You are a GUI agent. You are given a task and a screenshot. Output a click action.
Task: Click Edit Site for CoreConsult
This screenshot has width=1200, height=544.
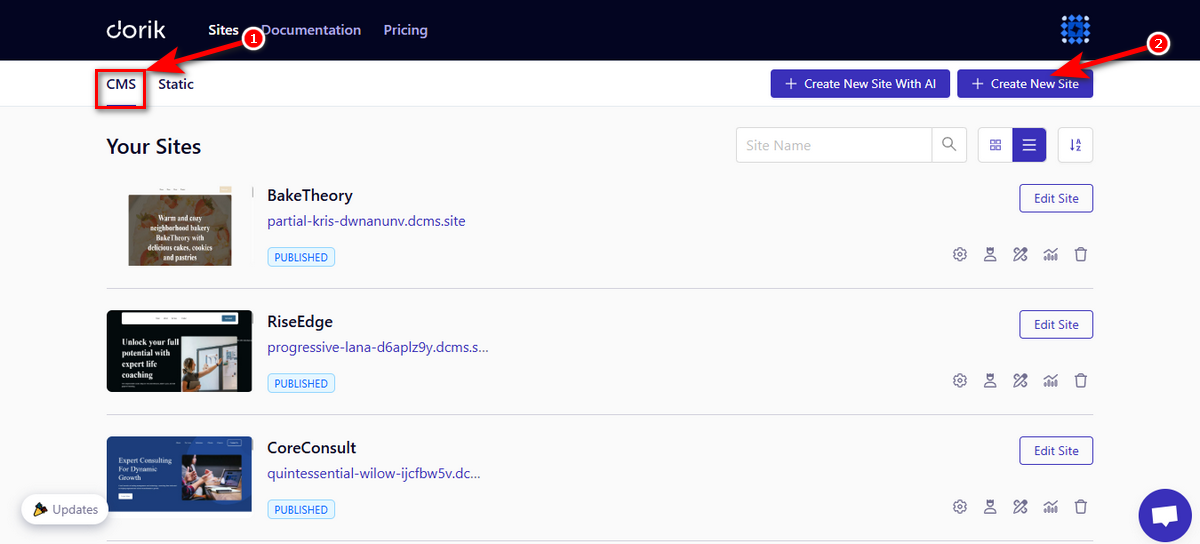pyautogui.click(x=1056, y=450)
